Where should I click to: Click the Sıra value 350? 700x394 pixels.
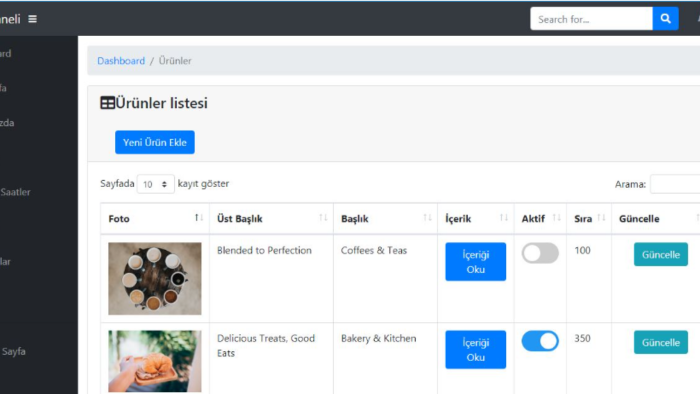pyautogui.click(x=582, y=338)
